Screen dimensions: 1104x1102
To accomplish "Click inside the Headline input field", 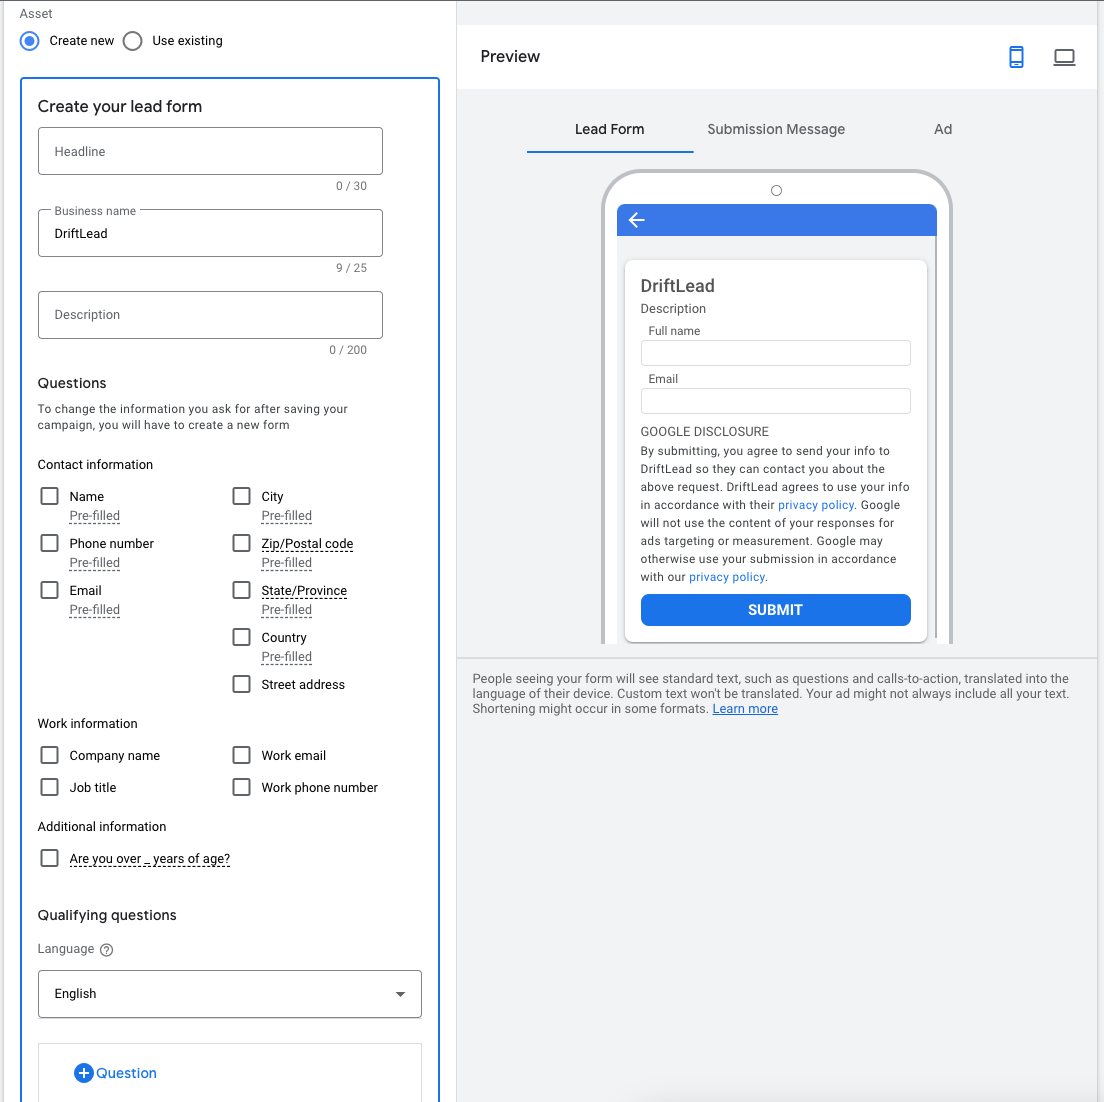I will coord(210,151).
